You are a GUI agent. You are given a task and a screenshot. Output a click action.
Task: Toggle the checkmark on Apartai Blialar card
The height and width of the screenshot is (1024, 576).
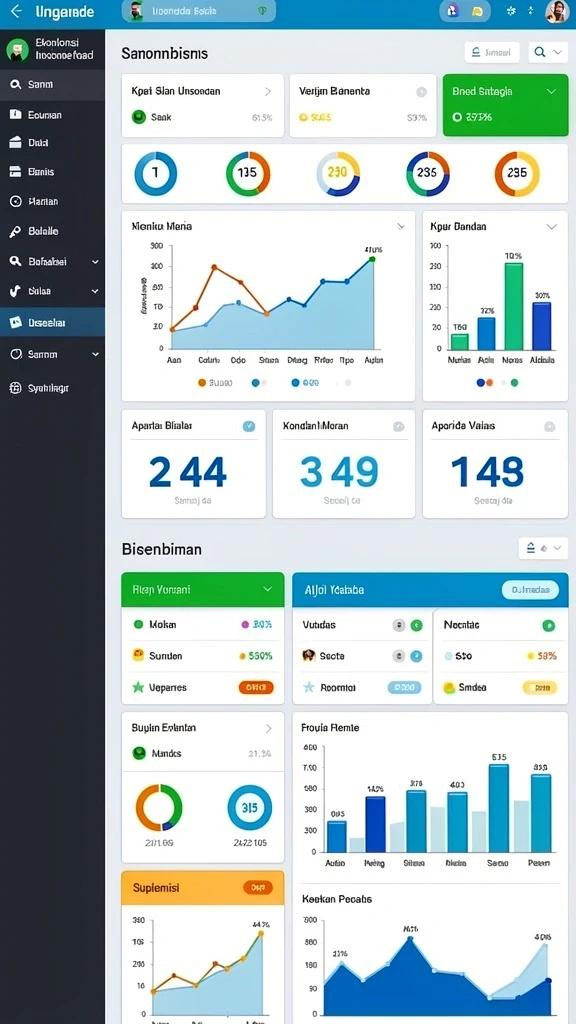[249, 426]
